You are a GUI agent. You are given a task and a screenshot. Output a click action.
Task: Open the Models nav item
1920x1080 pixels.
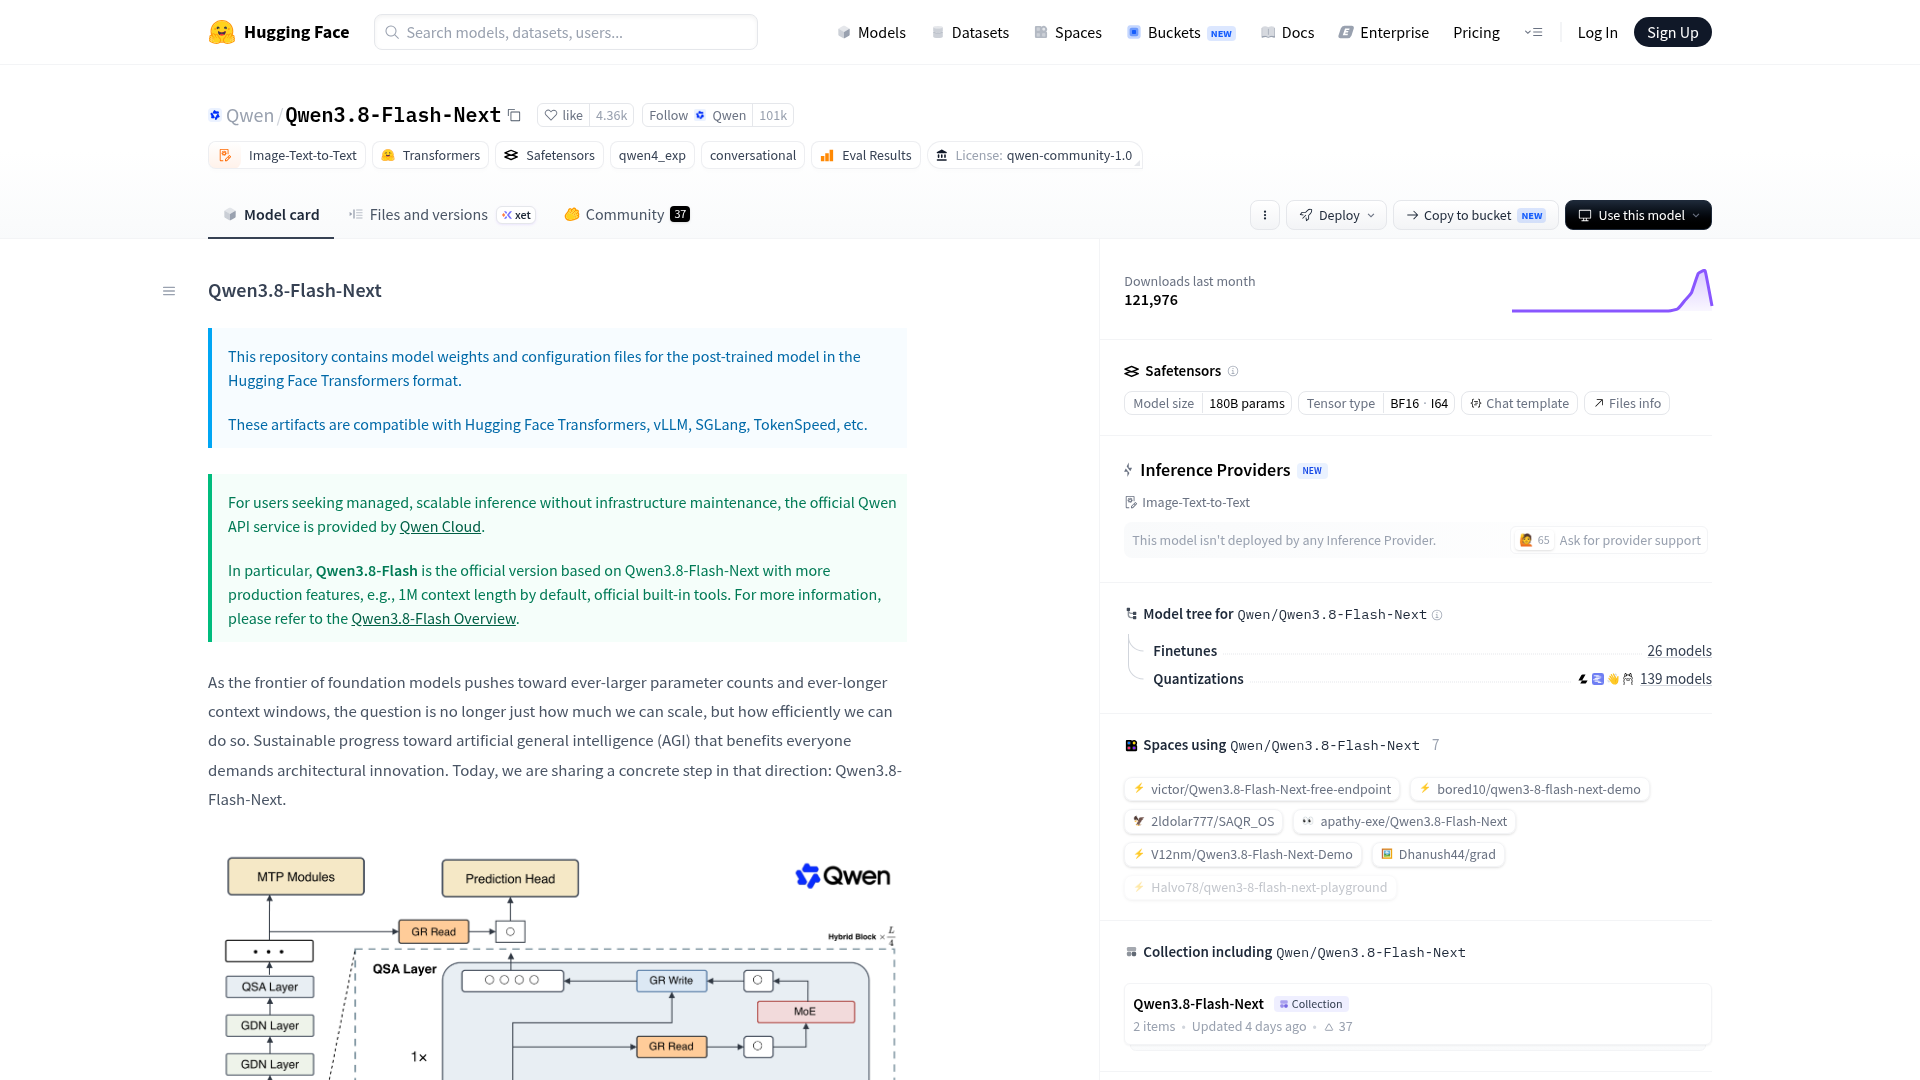871,32
